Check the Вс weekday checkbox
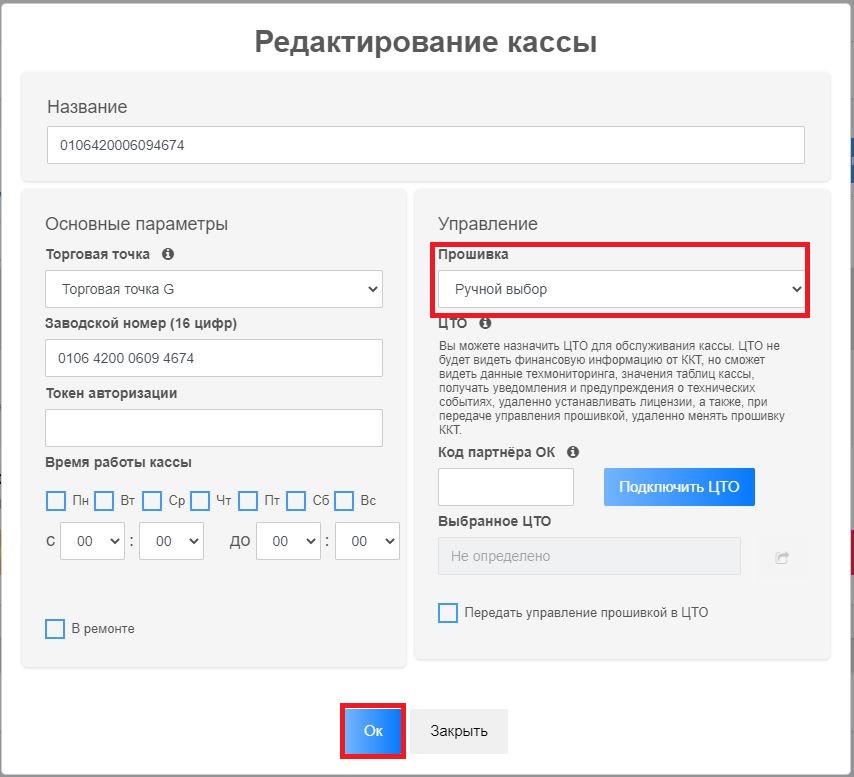The image size is (854, 777). [344, 500]
